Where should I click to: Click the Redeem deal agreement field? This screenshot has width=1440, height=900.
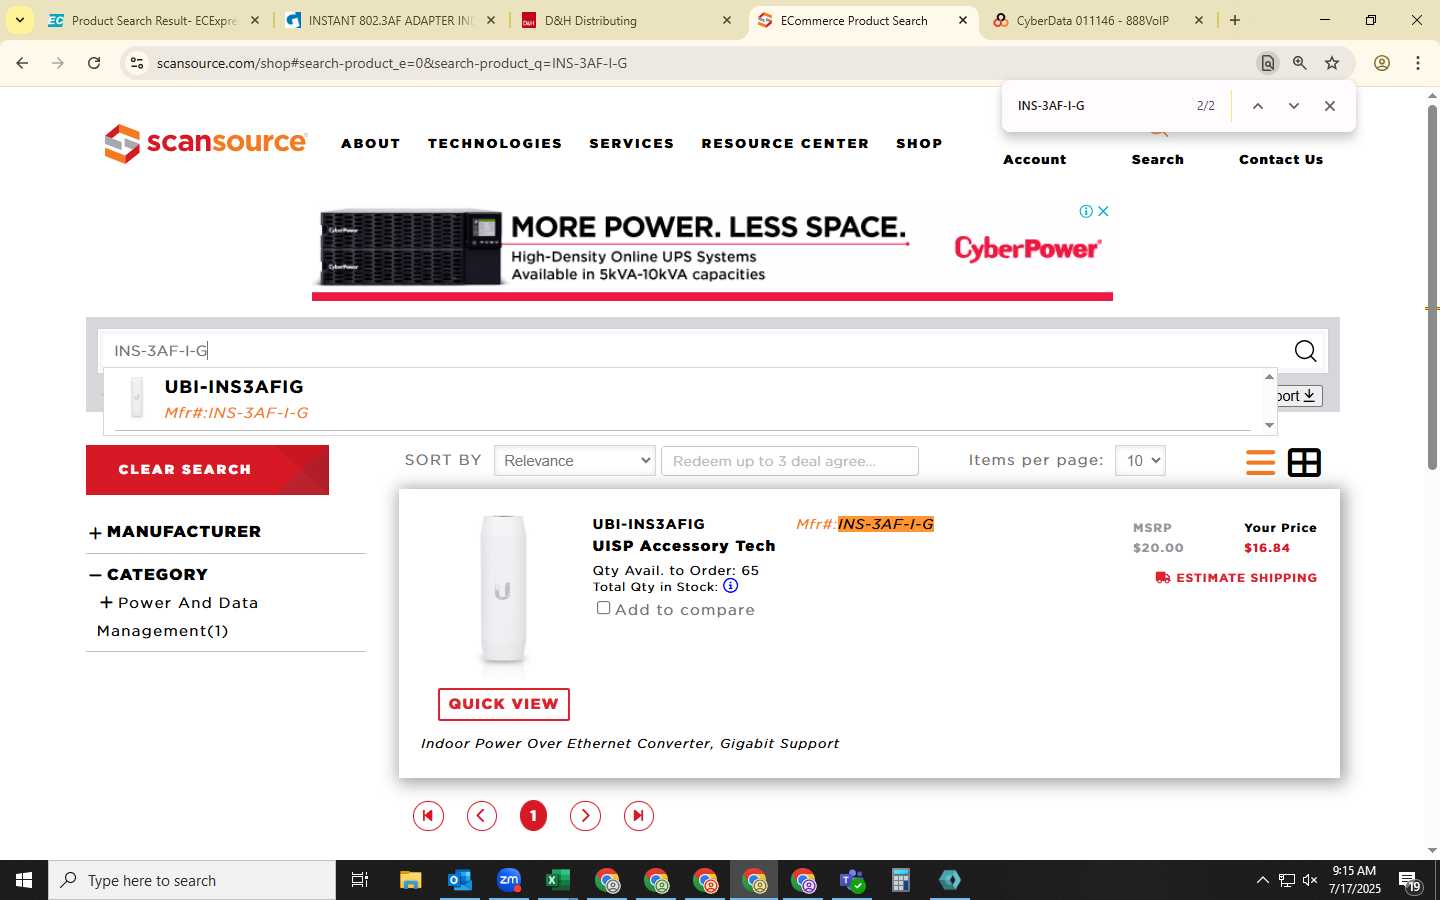click(790, 461)
